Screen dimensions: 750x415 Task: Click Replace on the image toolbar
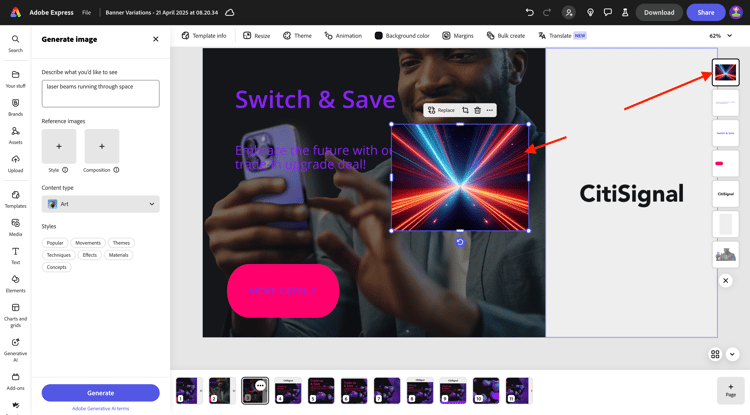441,110
